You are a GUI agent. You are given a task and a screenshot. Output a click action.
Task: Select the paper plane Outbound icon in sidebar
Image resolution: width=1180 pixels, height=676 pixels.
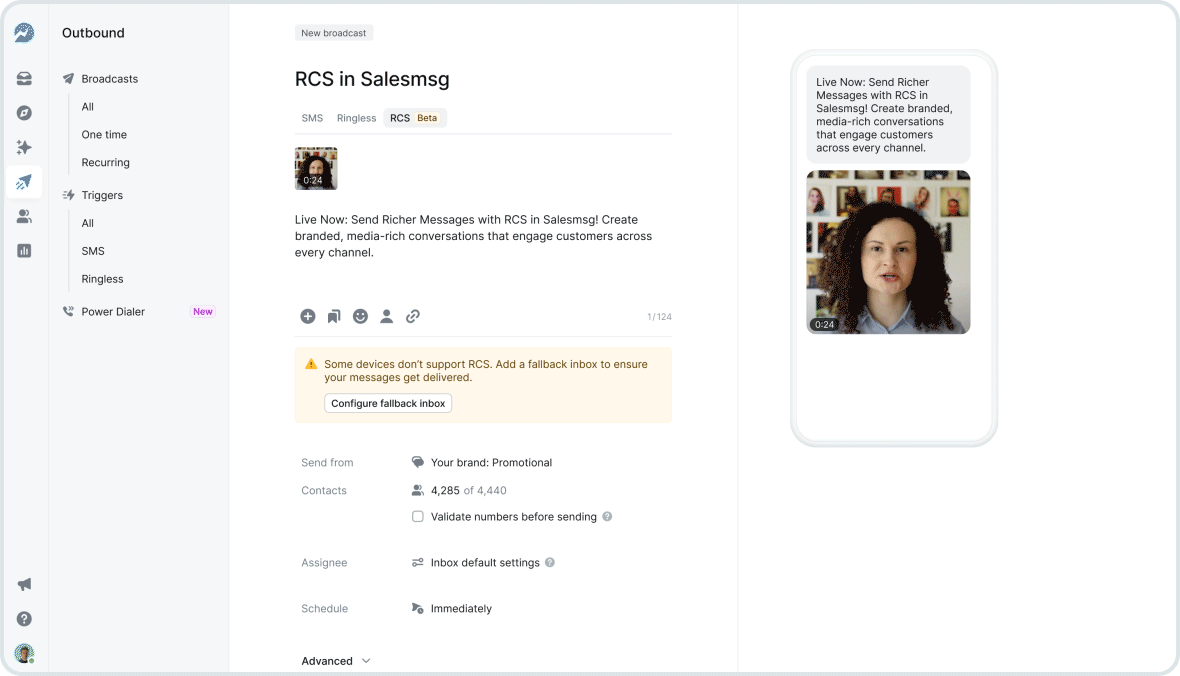24,182
